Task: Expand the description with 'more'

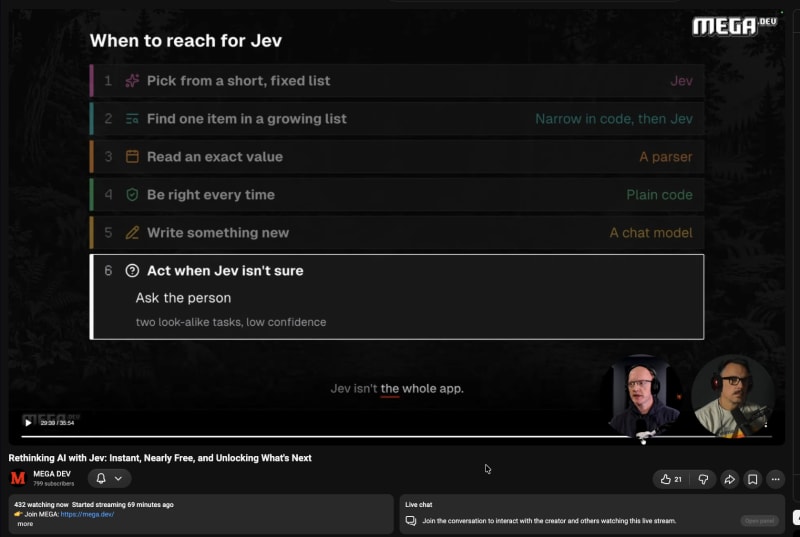Action: [25, 524]
